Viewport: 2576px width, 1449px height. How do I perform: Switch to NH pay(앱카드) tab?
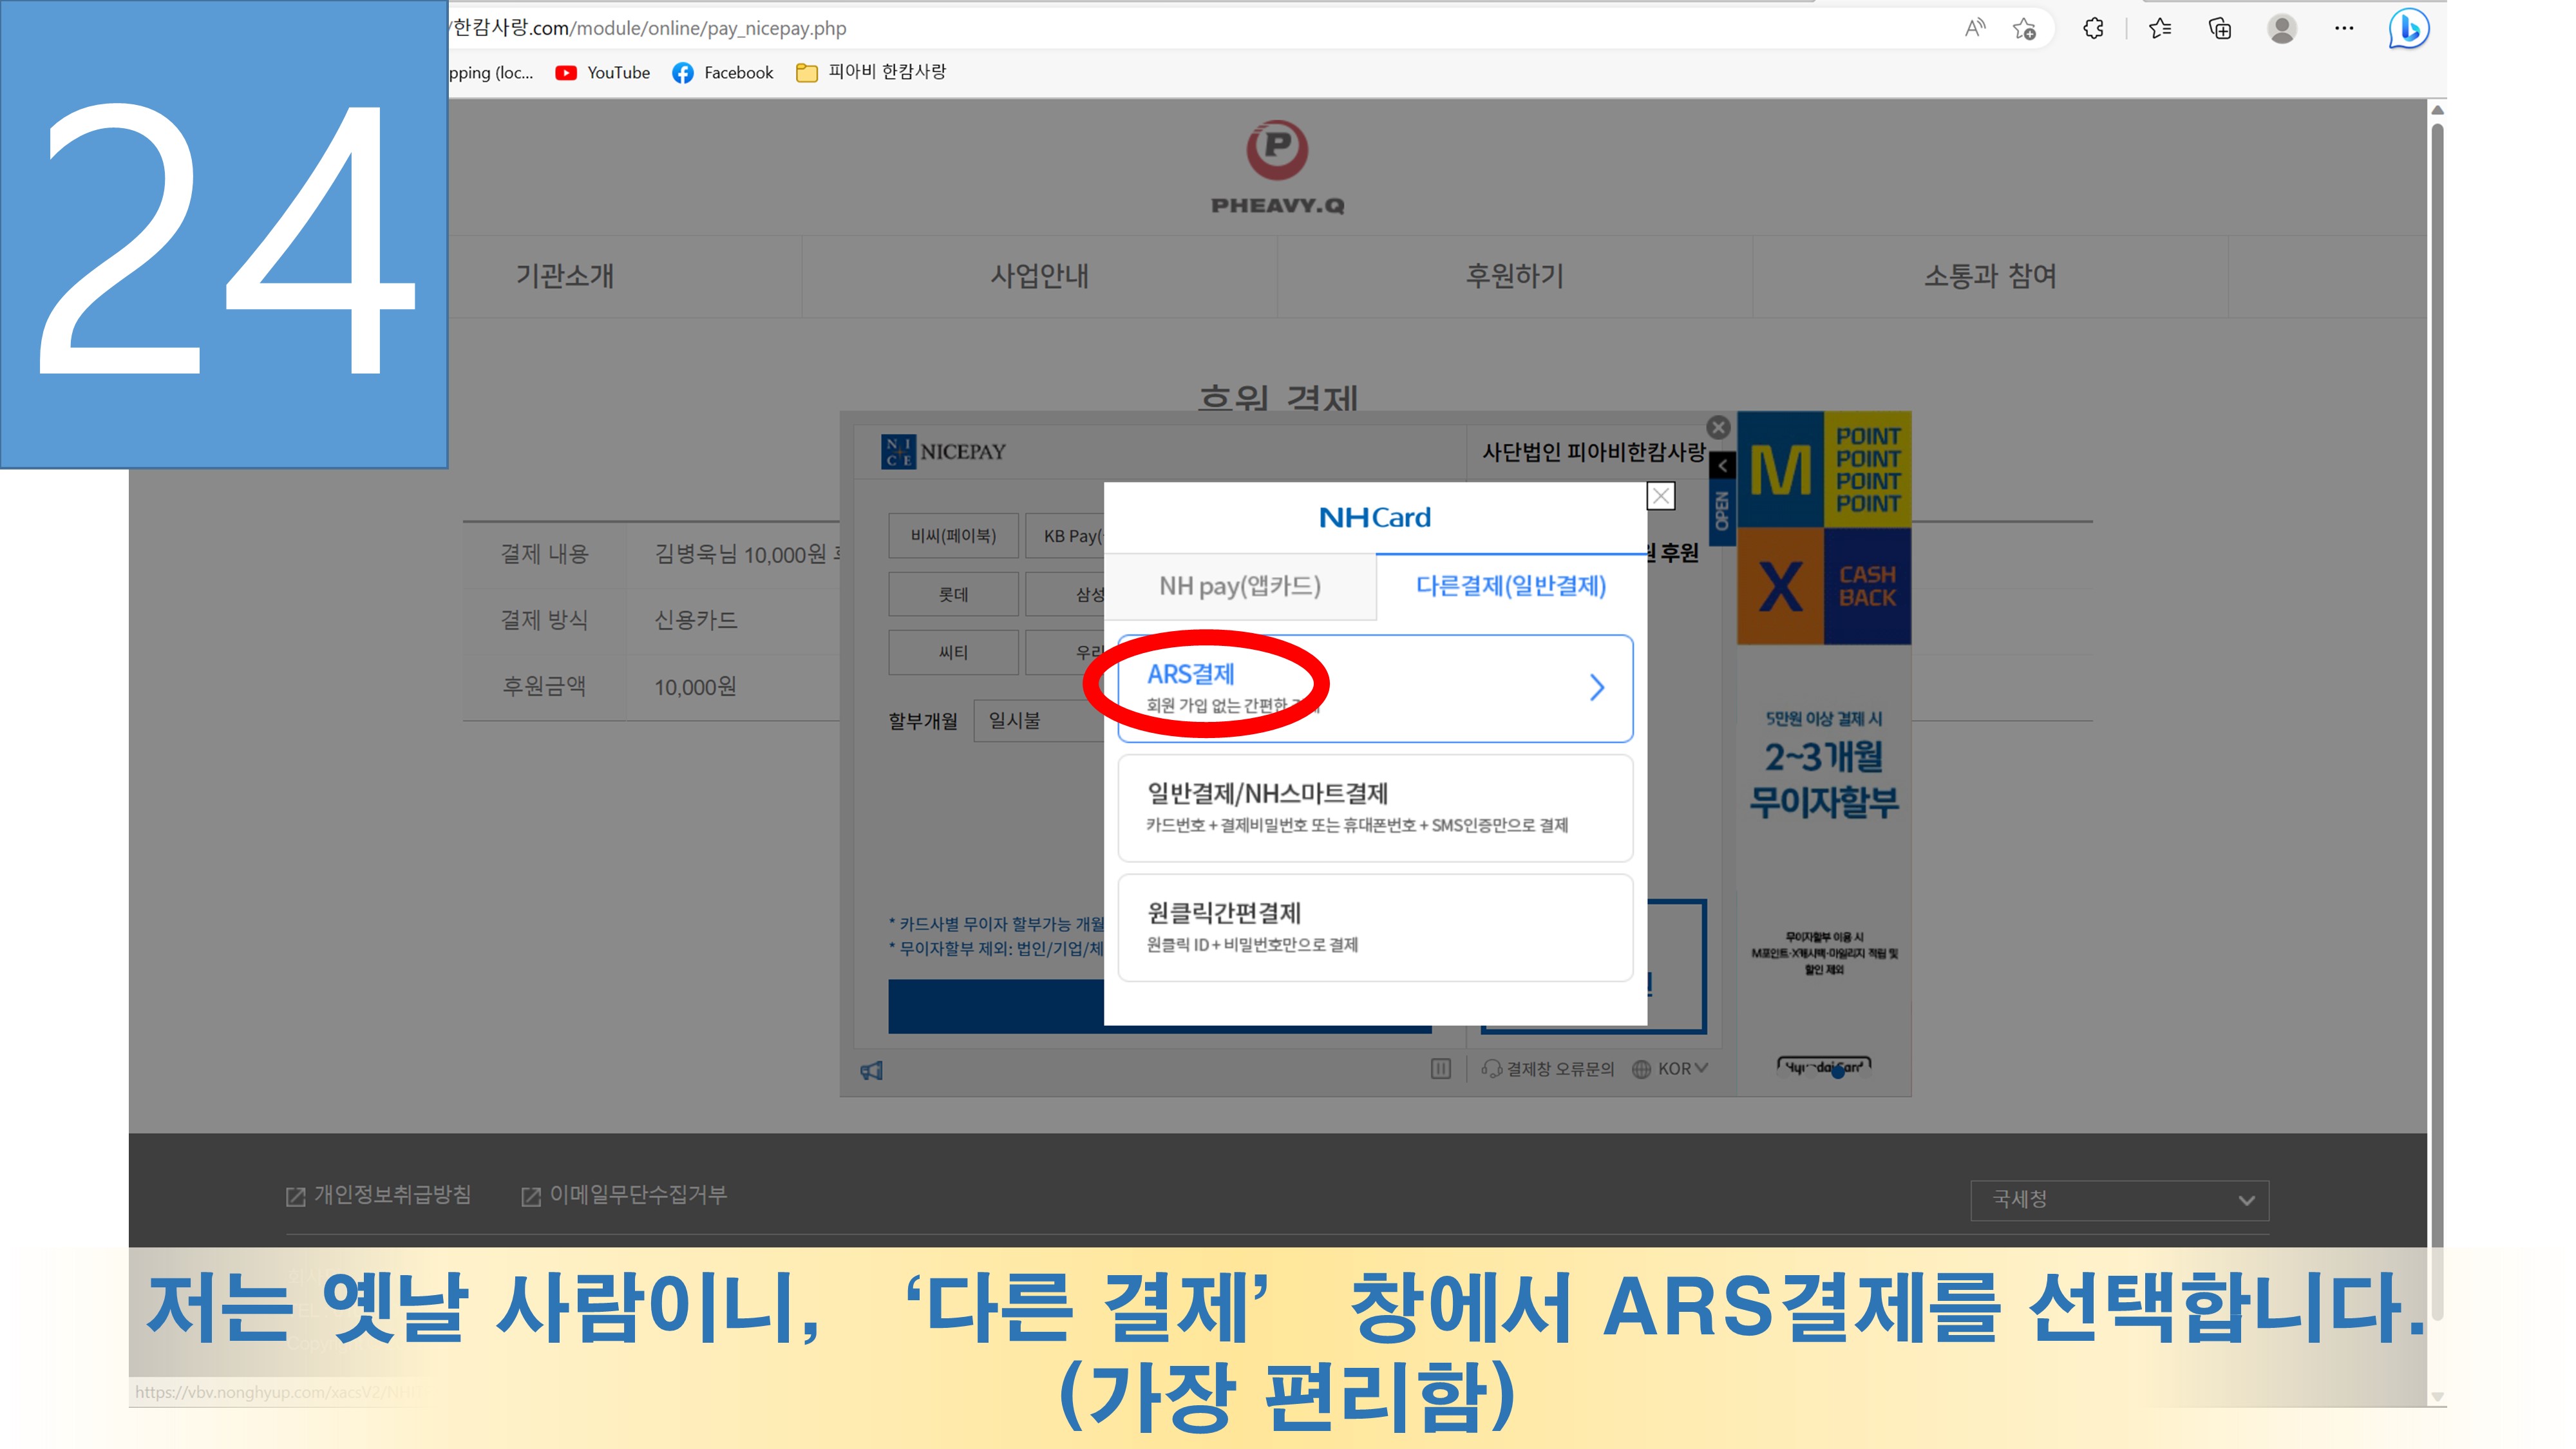(x=1240, y=586)
